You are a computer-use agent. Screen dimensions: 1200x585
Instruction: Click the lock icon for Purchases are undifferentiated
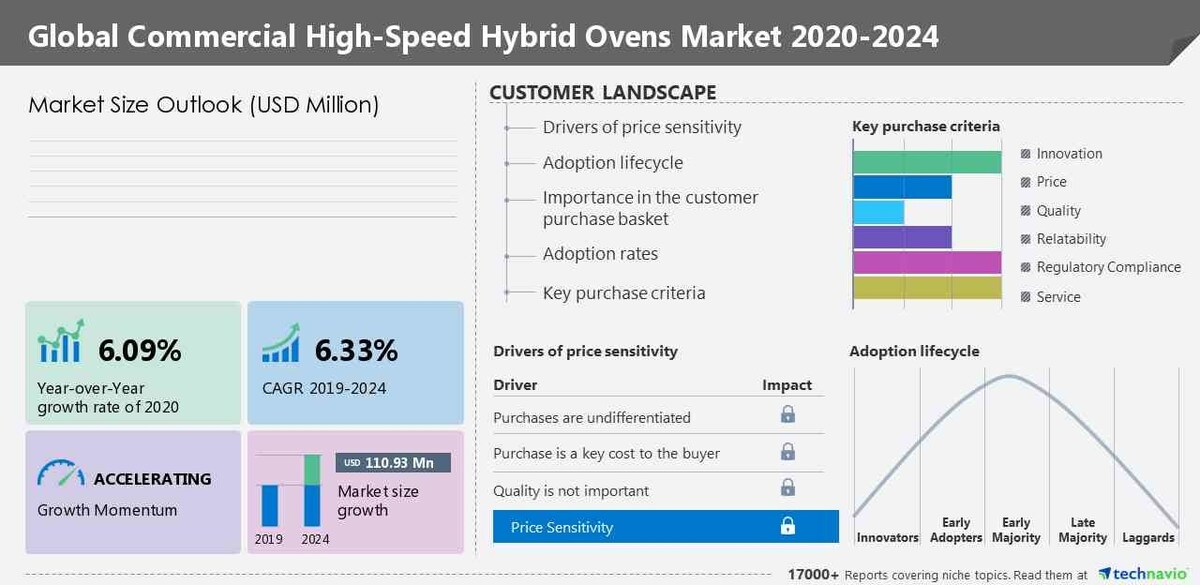pyautogui.click(x=788, y=414)
